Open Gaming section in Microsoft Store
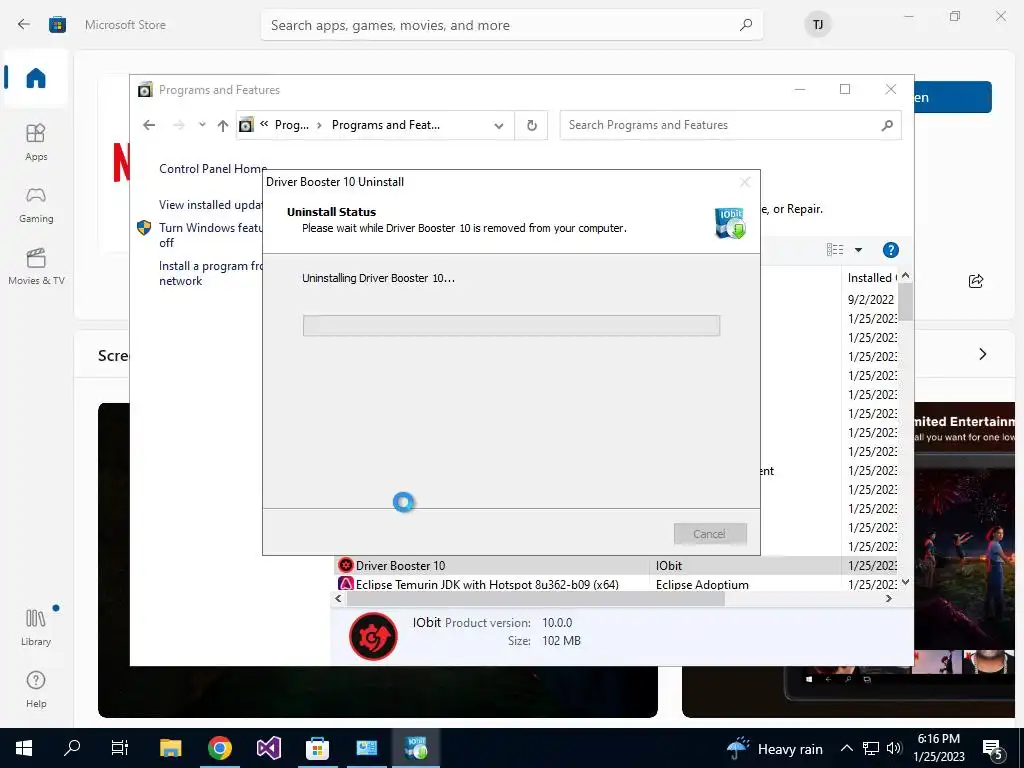1024x768 pixels. (x=36, y=204)
